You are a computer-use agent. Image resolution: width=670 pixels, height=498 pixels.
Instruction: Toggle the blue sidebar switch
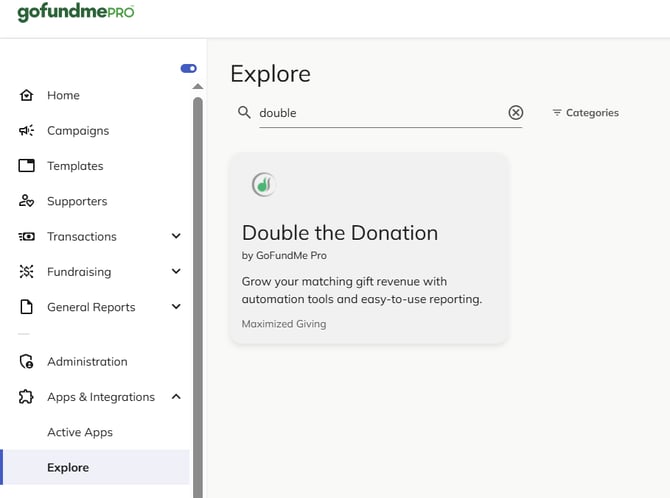(188, 69)
